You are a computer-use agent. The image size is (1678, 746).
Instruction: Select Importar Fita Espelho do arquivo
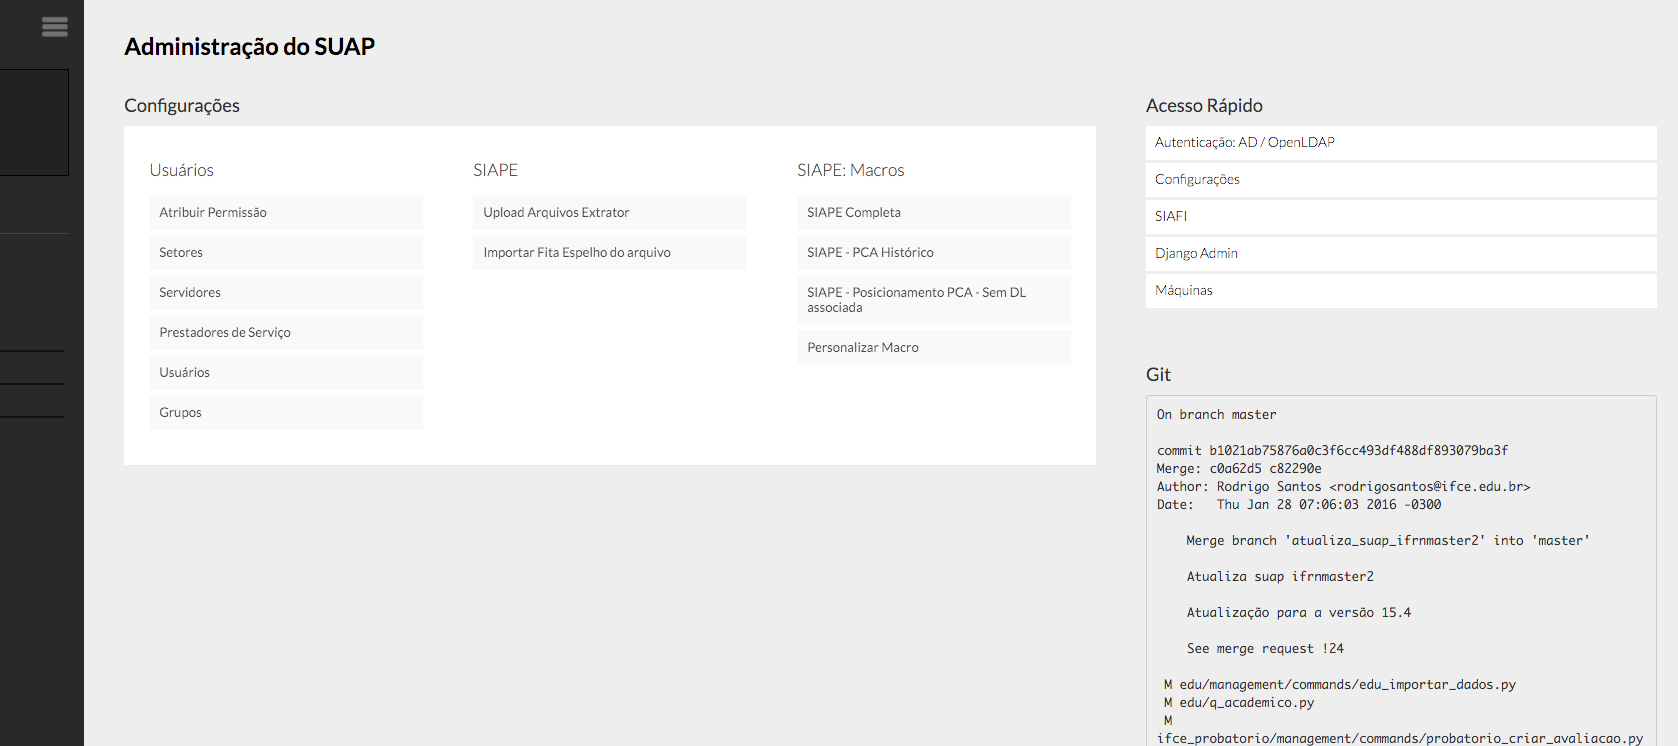pos(610,252)
